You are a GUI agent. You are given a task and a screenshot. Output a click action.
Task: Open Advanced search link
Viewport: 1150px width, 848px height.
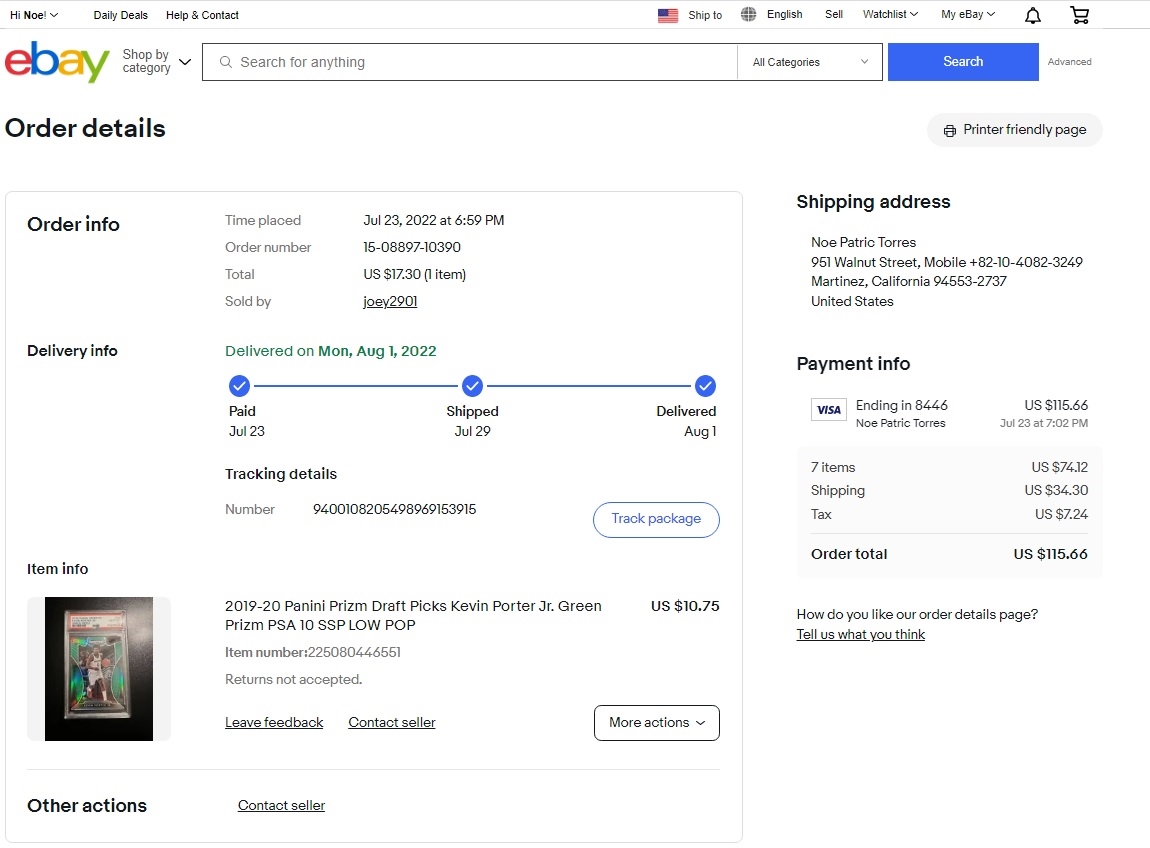tap(1069, 62)
